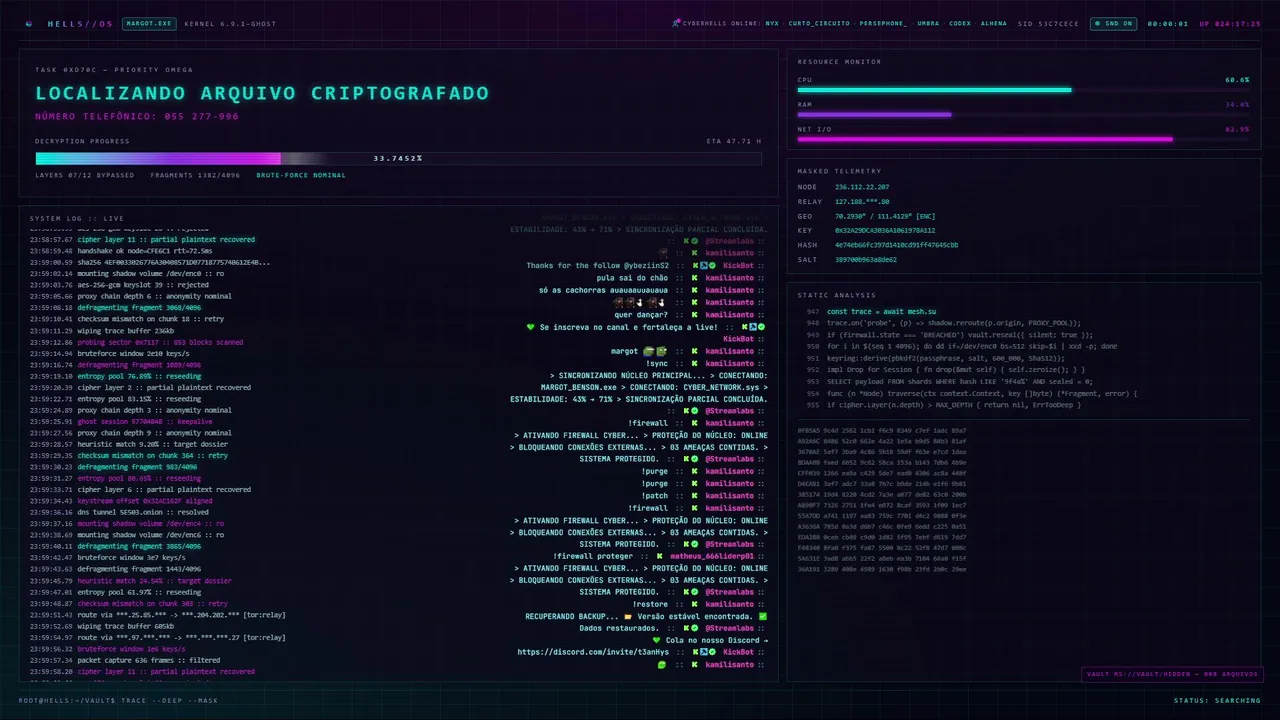Click the HELLS//OS logo icon

28,23
